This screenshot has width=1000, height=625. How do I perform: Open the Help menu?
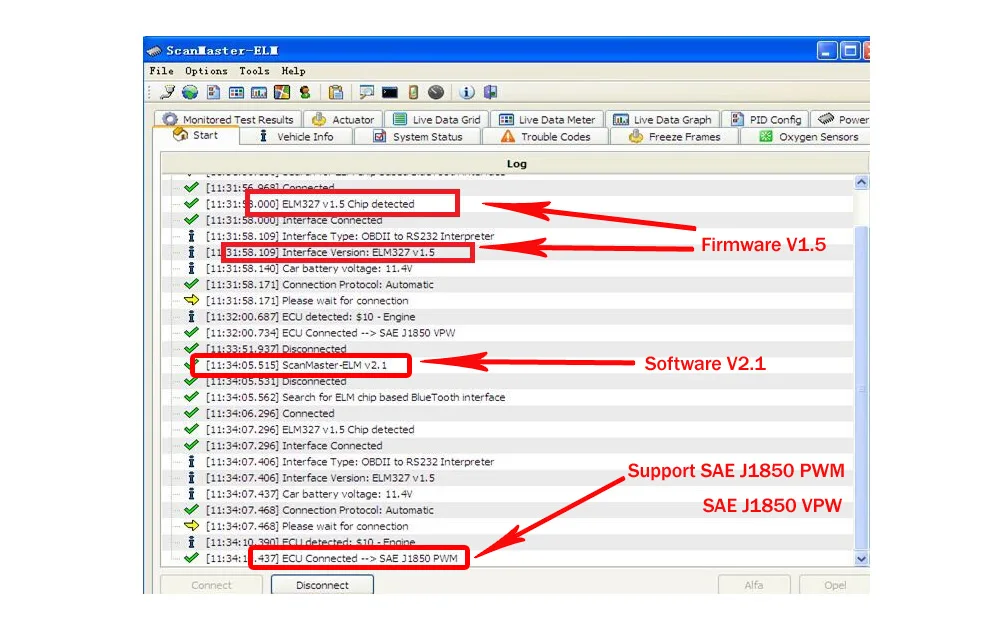click(293, 71)
